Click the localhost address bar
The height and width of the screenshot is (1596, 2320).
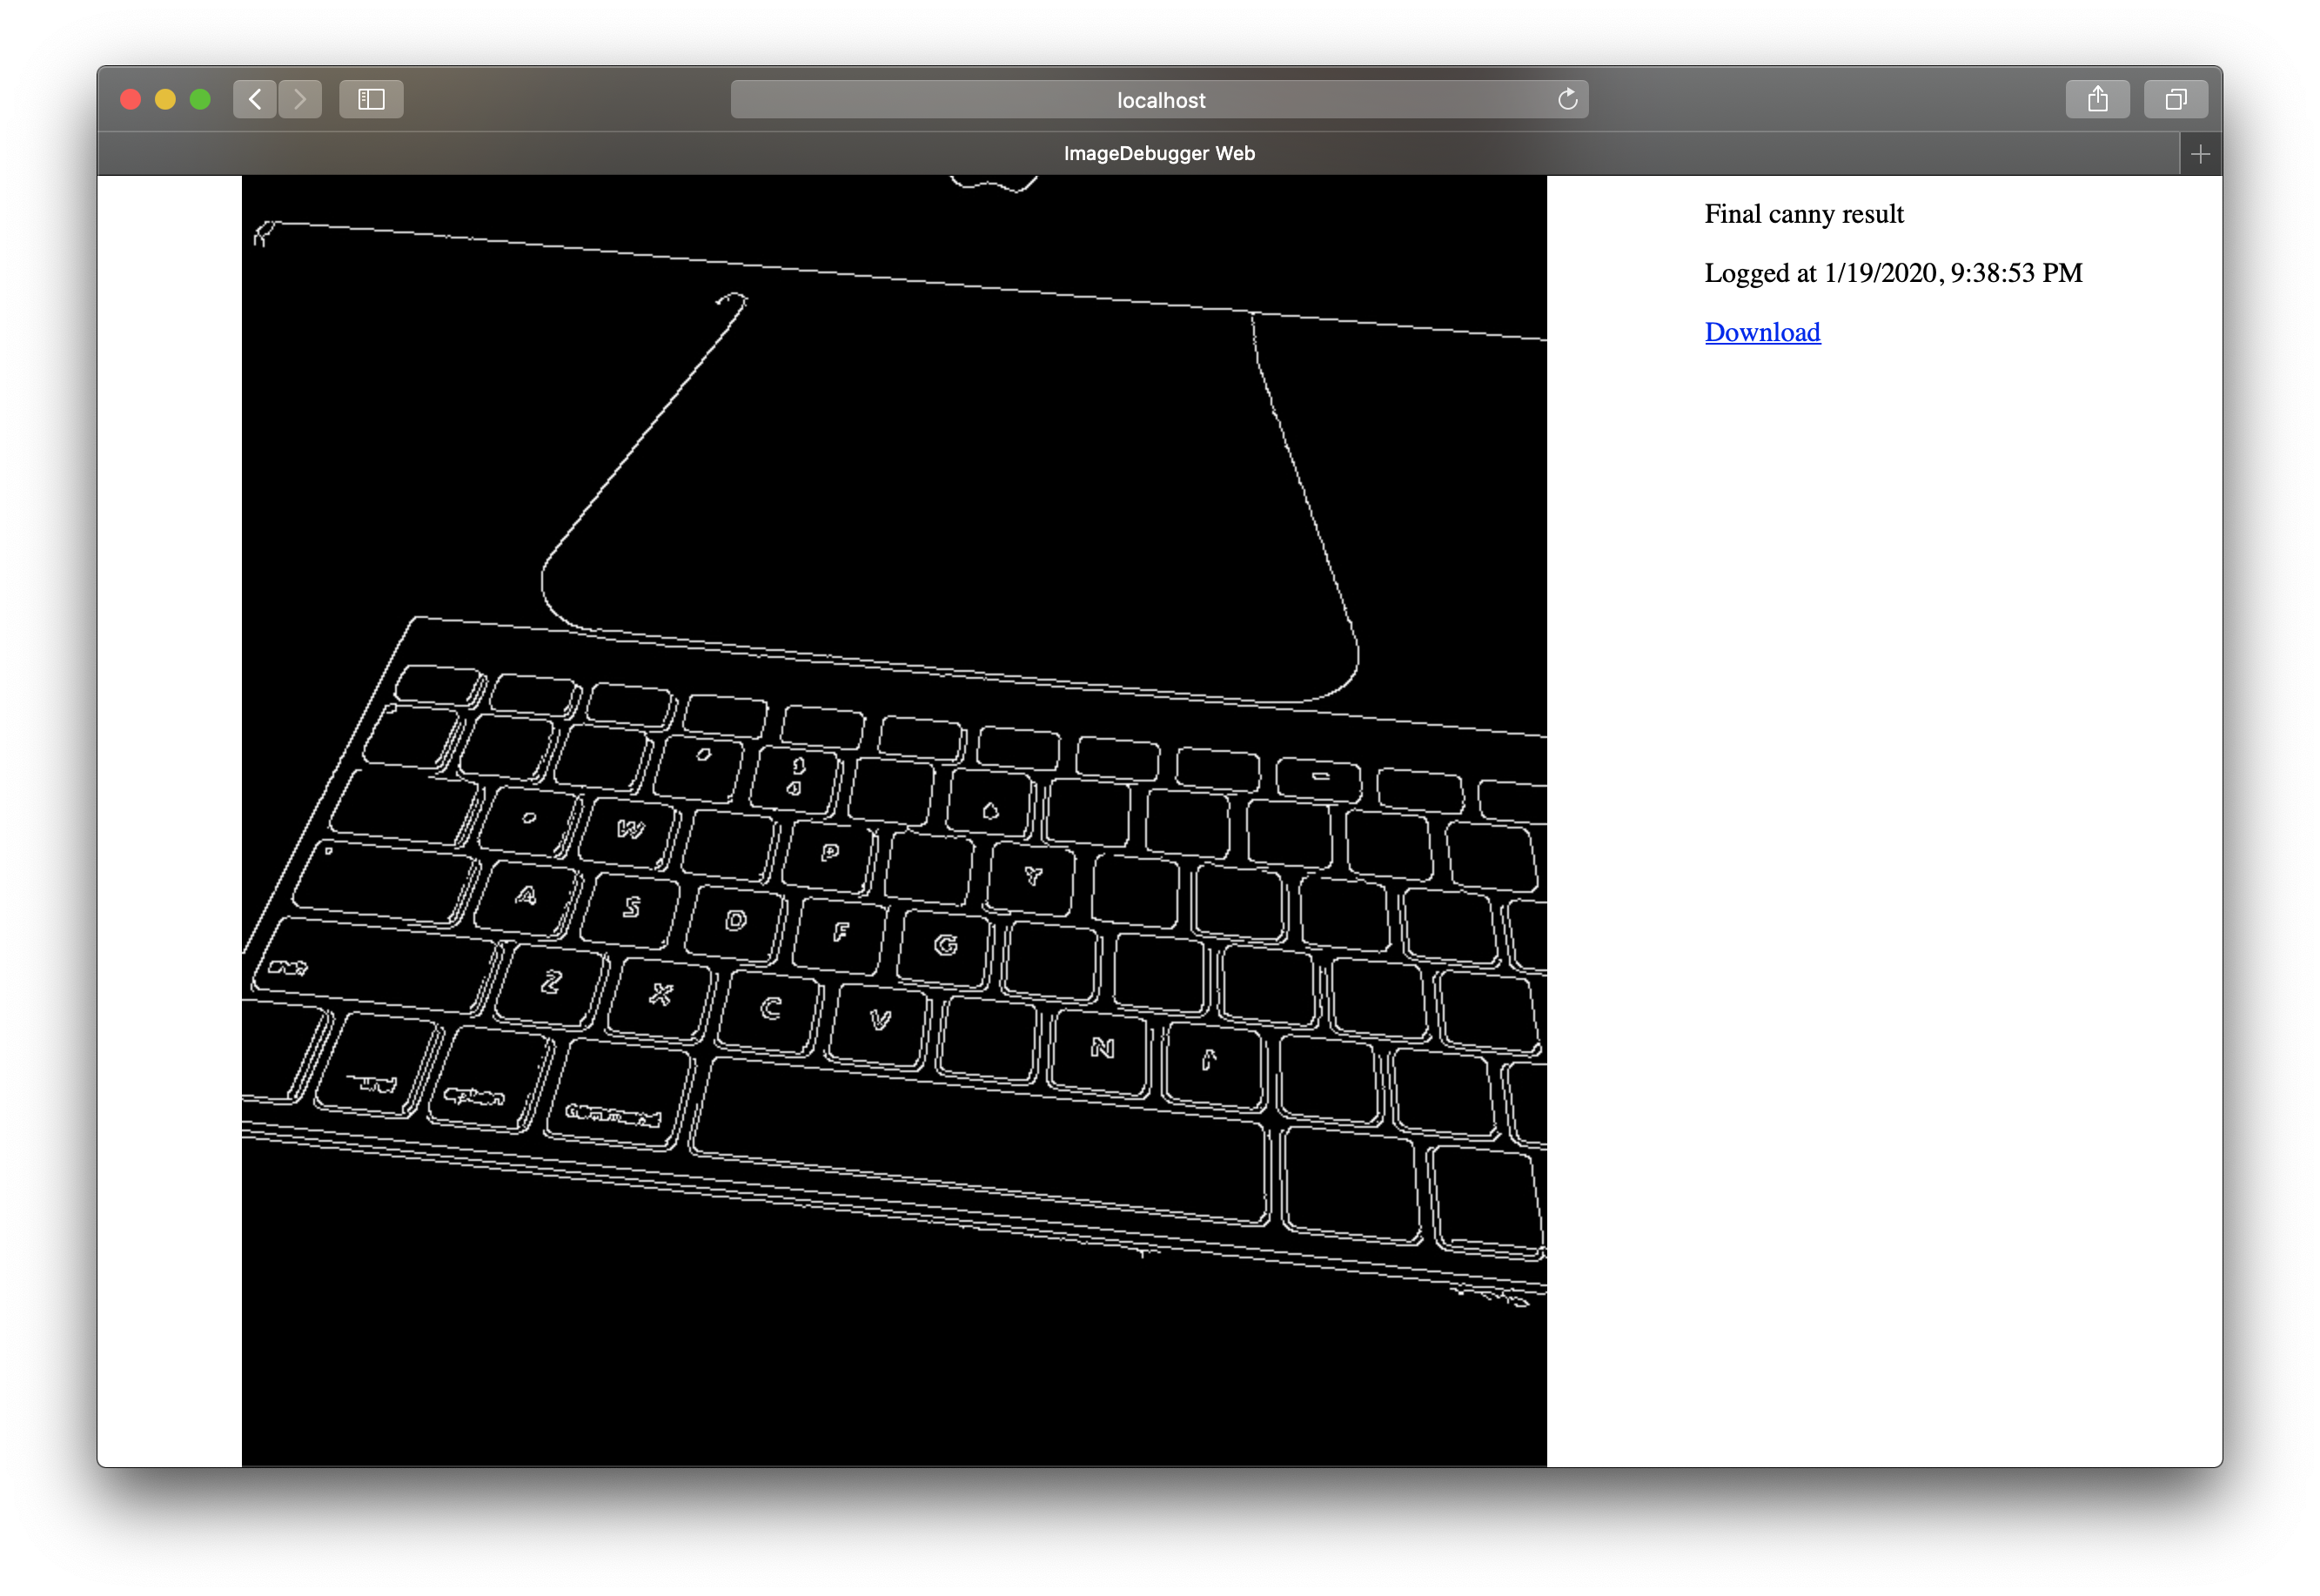[x=1159, y=99]
